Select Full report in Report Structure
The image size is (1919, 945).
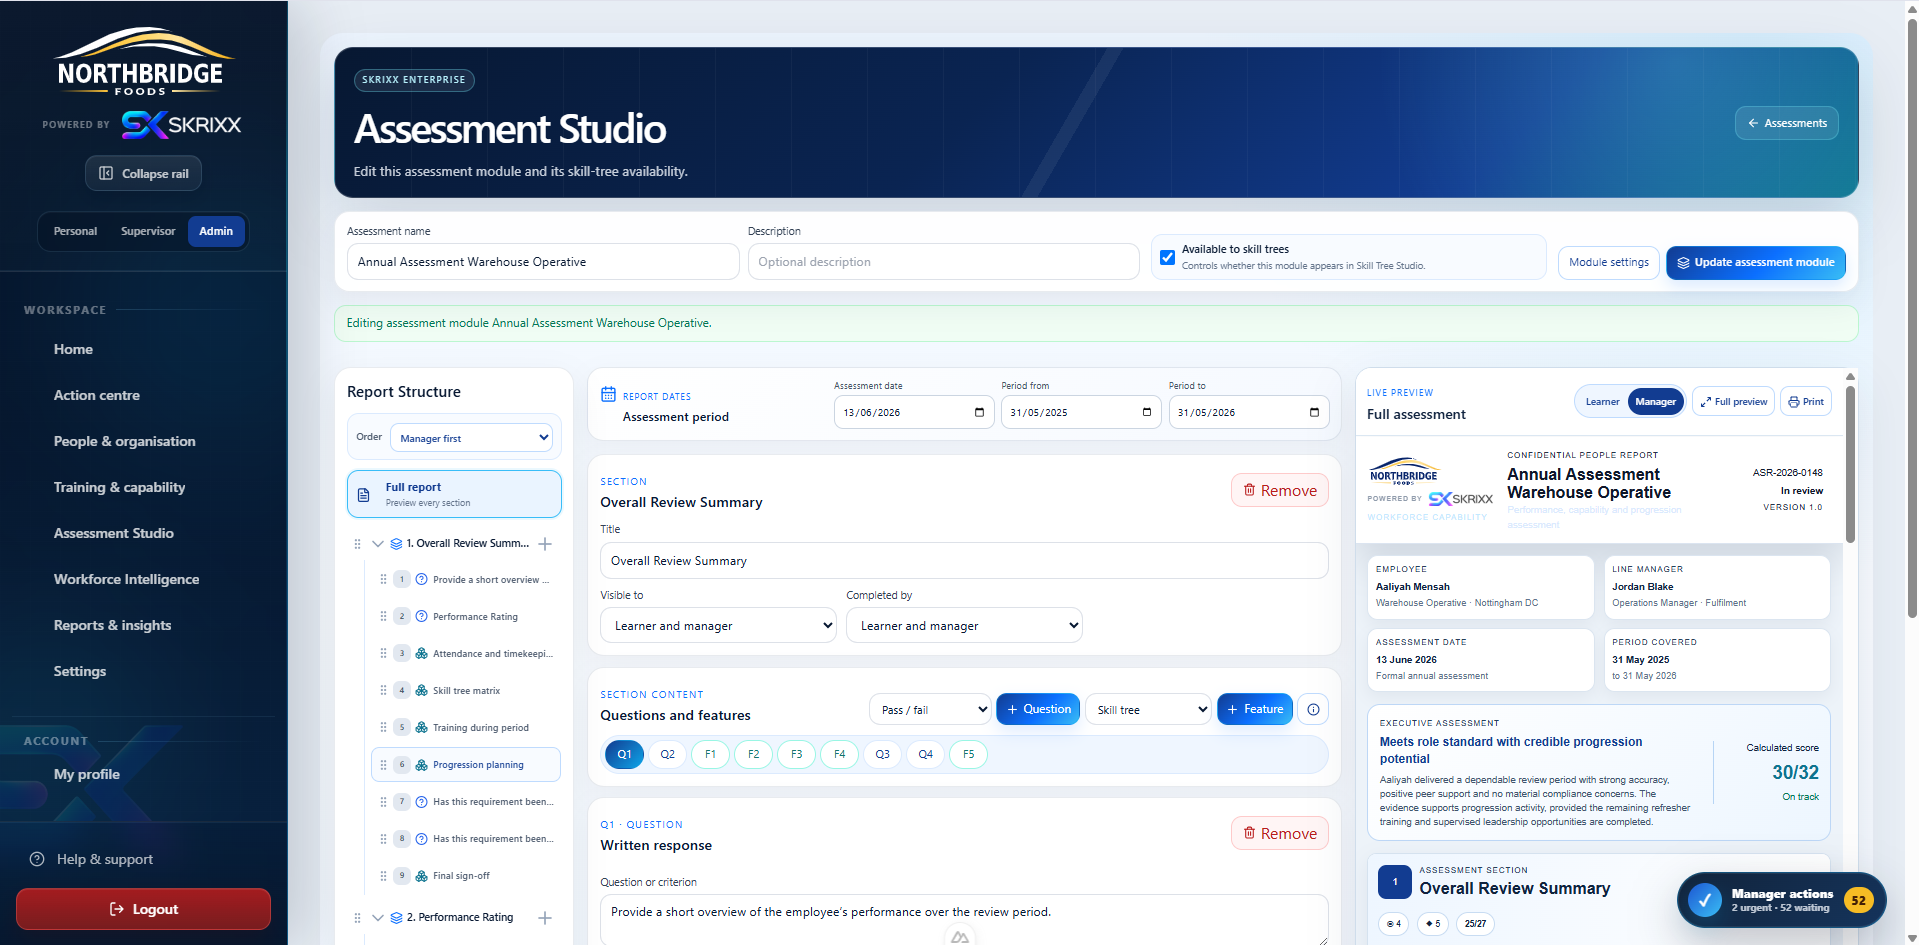pyautogui.click(x=454, y=494)
